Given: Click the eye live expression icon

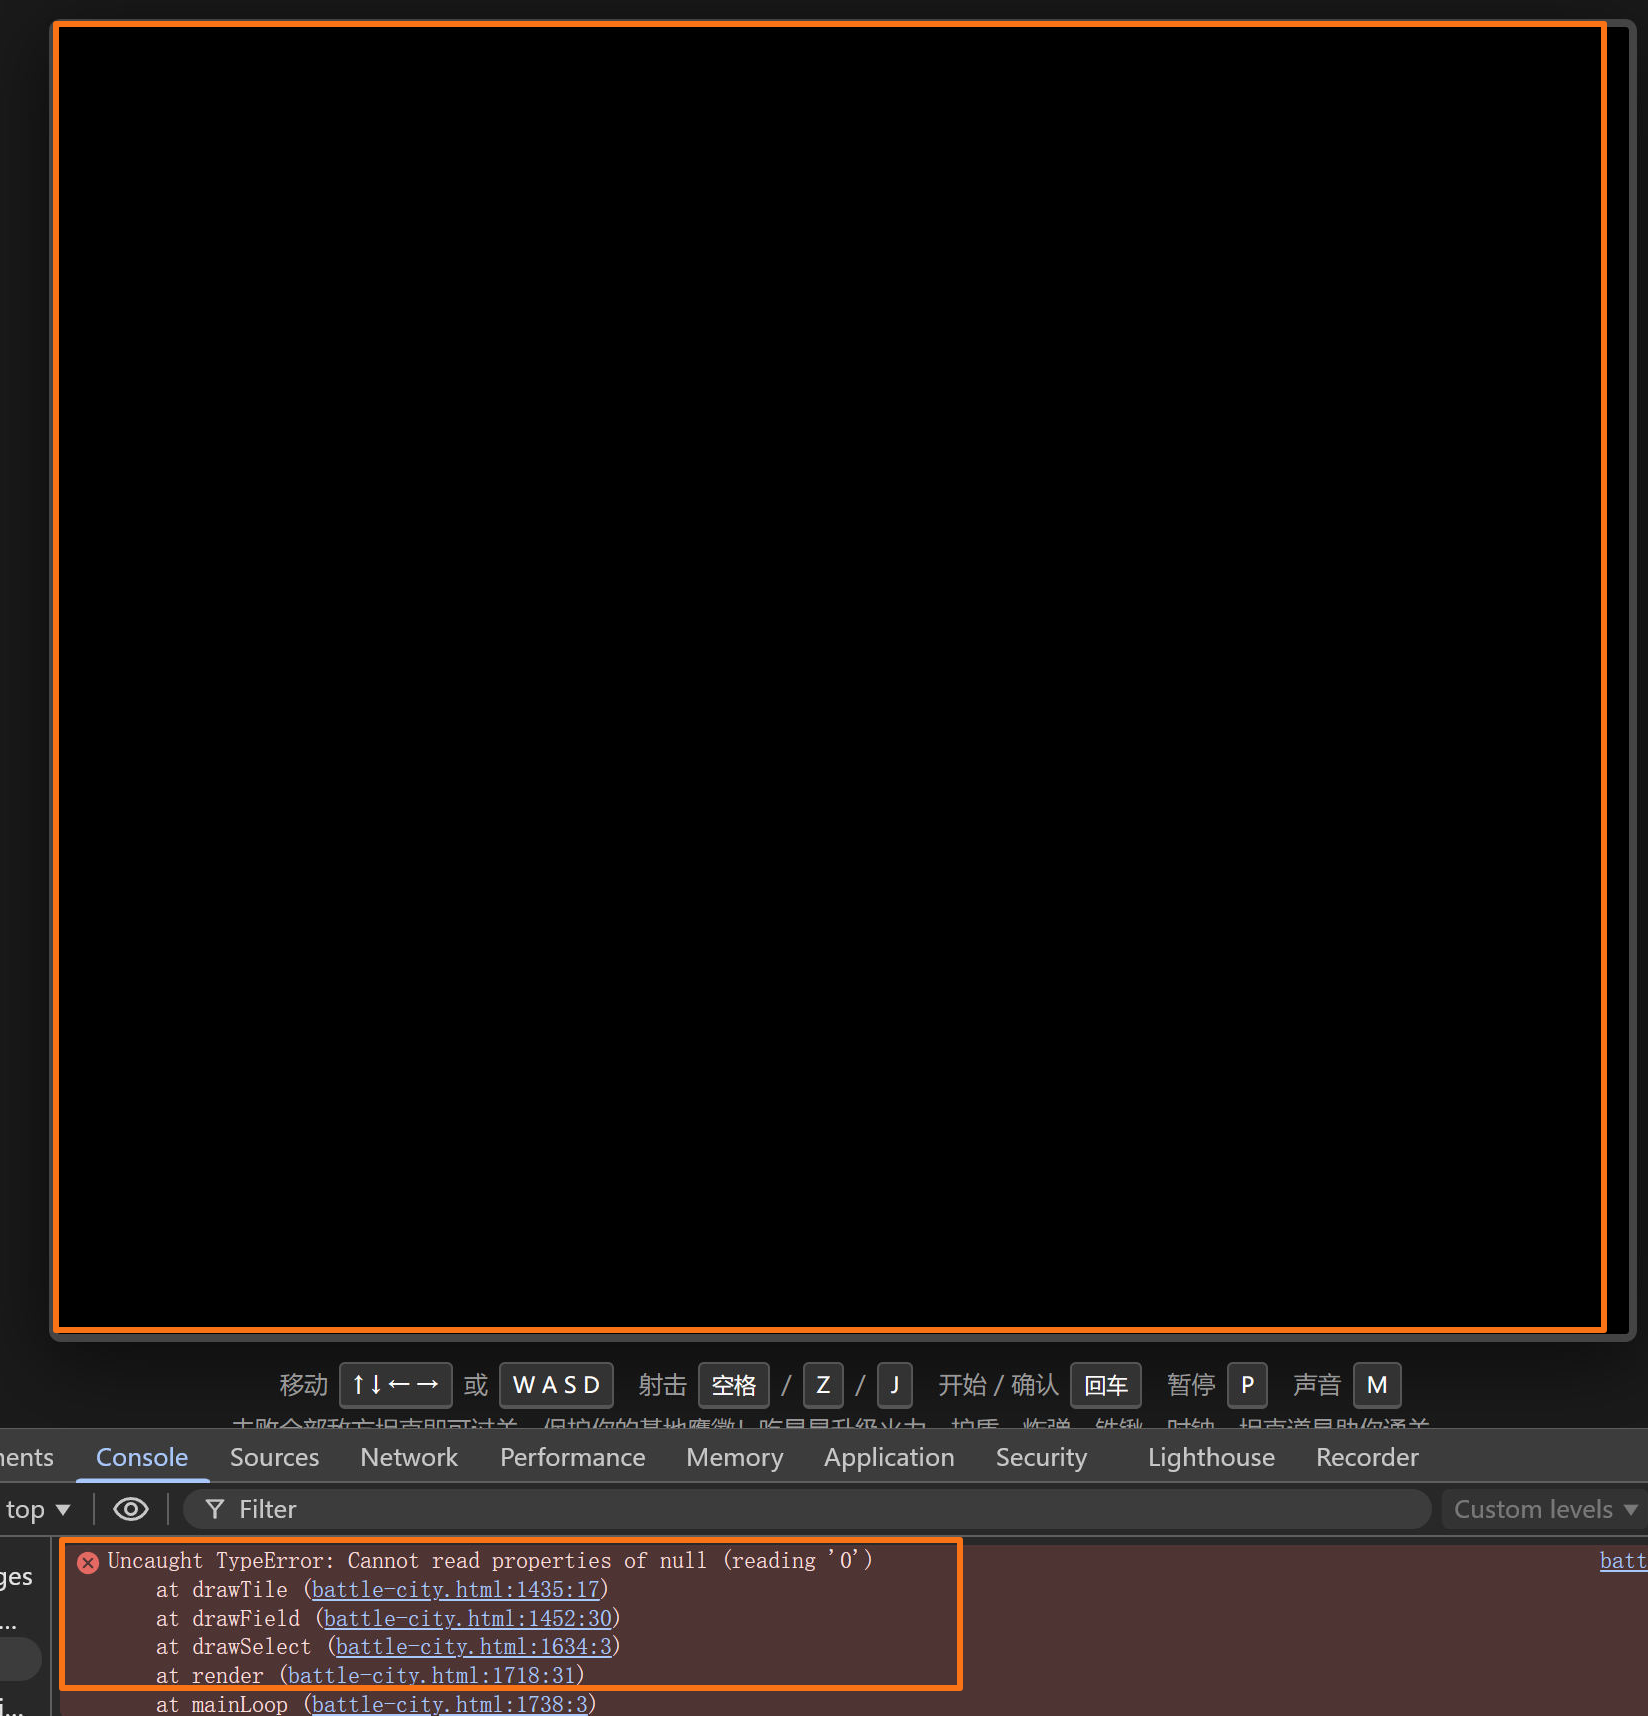Looking at the screenshot, I should coord(131,1509).
